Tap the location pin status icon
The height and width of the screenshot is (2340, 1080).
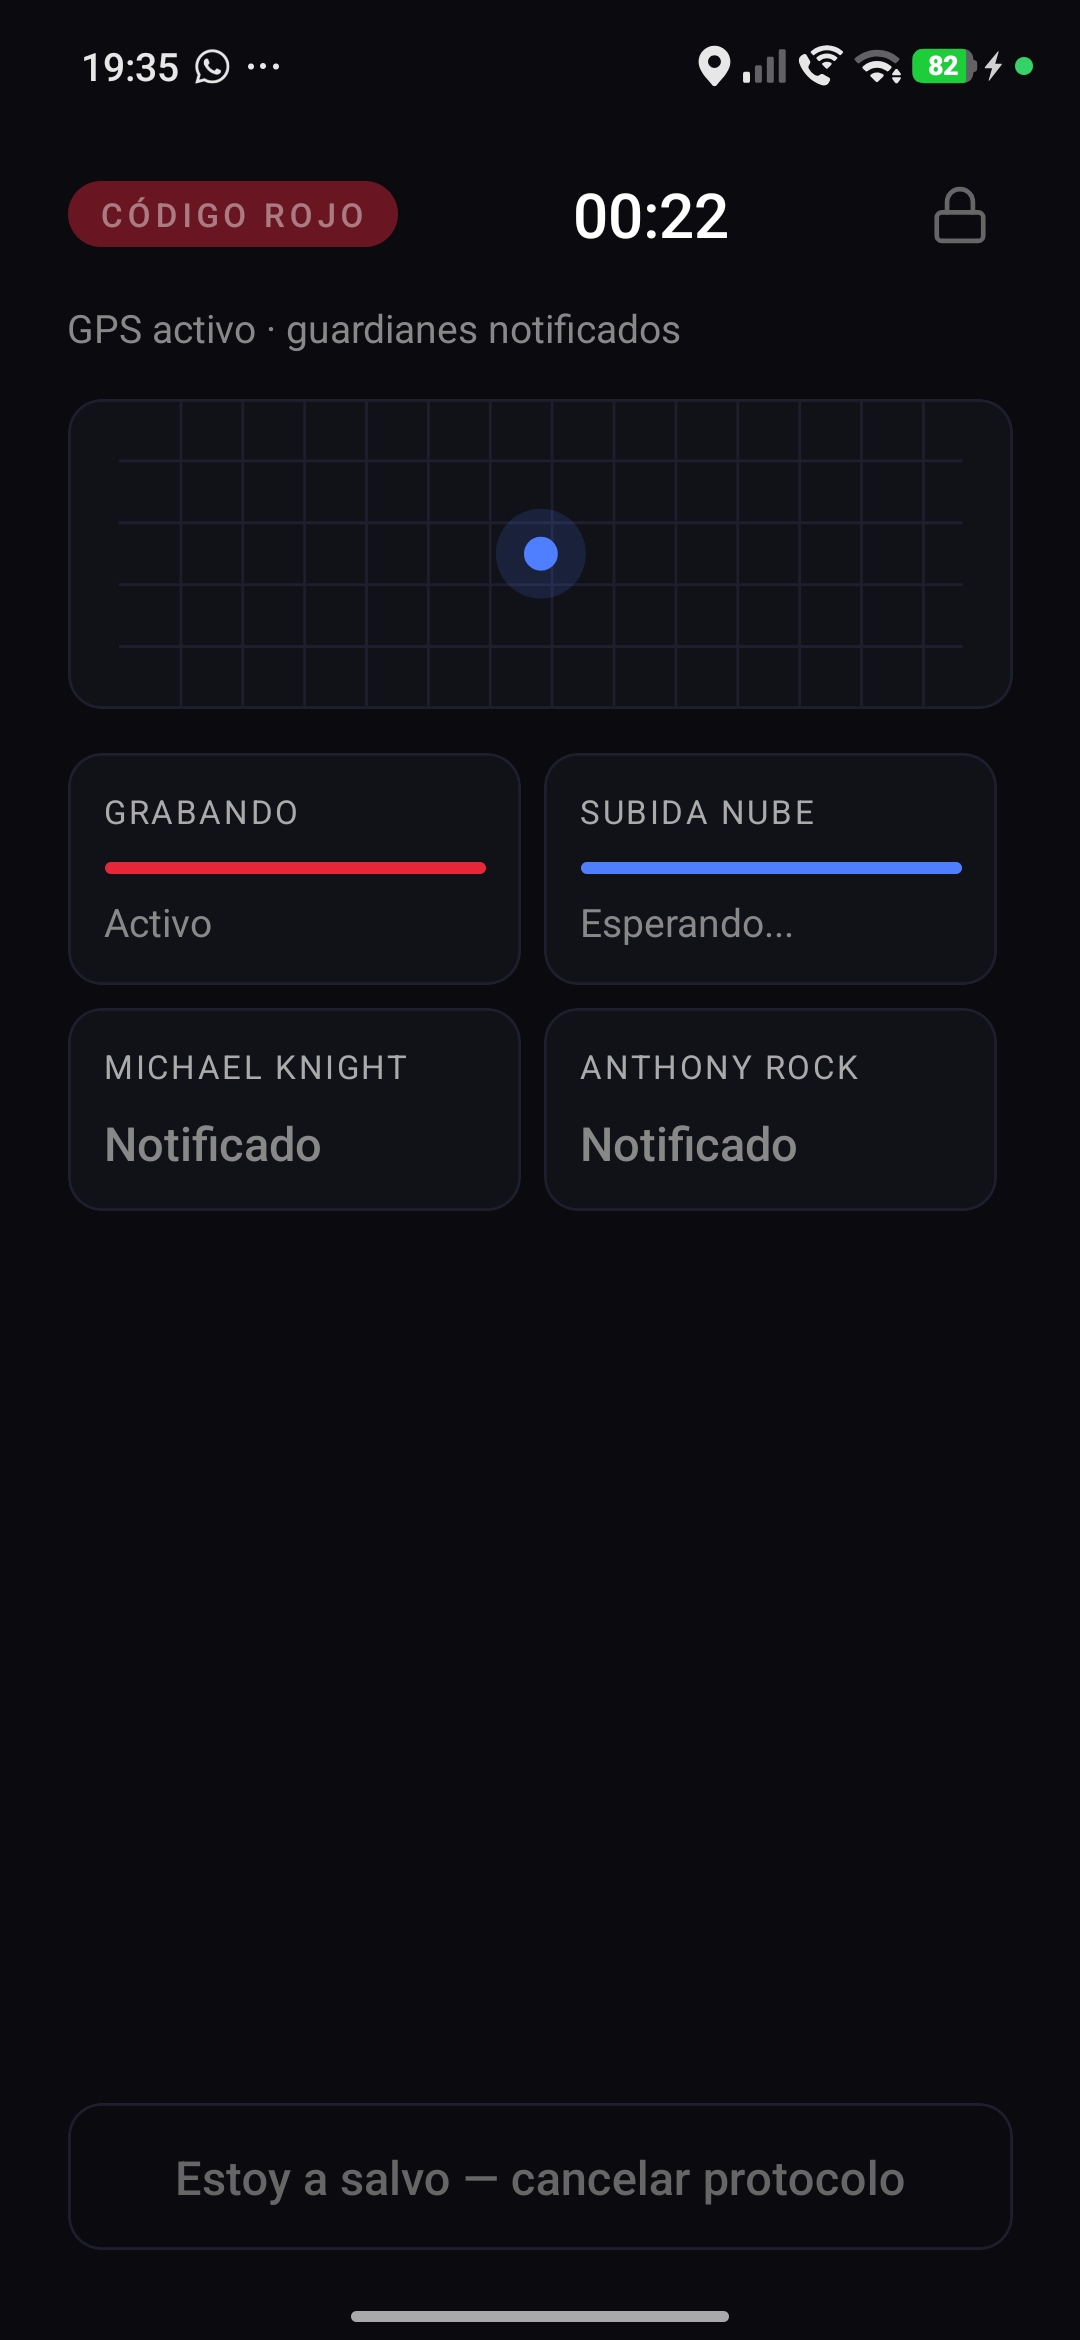[x=713, y=67]
